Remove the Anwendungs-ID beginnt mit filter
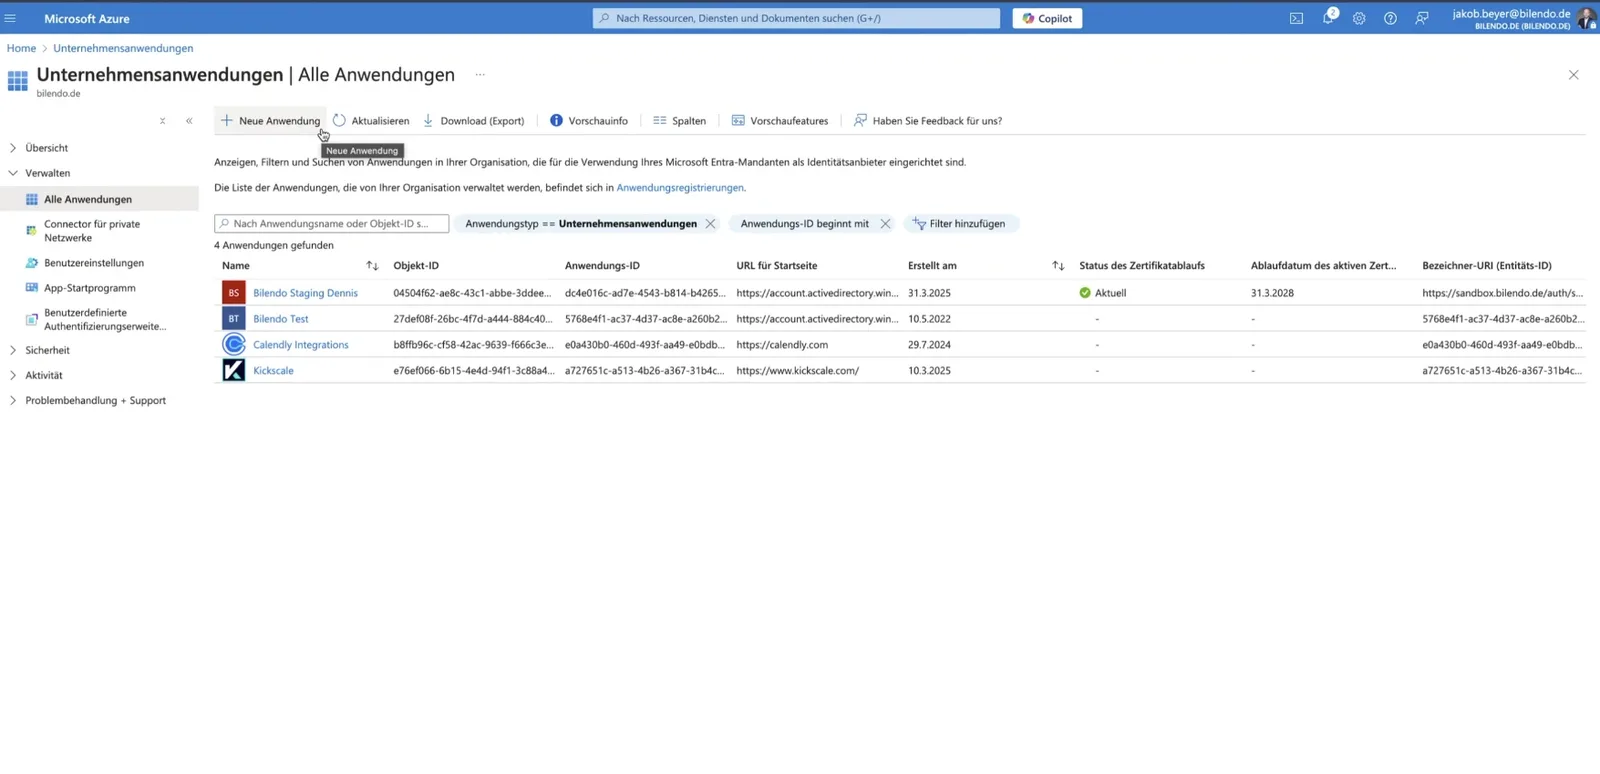The image size is (1600, 774). click(x=885, y=224)
